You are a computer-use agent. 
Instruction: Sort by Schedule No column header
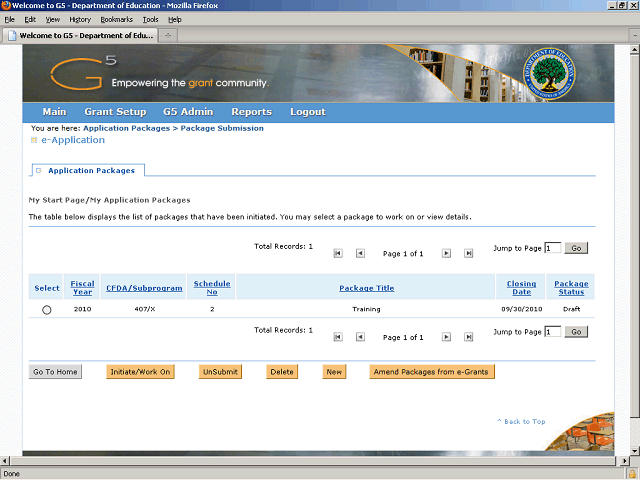tap(212, 288)
